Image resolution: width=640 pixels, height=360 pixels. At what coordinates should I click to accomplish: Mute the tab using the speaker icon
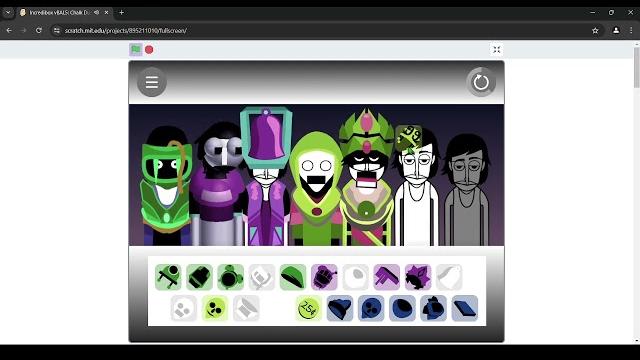coord(96,13)
